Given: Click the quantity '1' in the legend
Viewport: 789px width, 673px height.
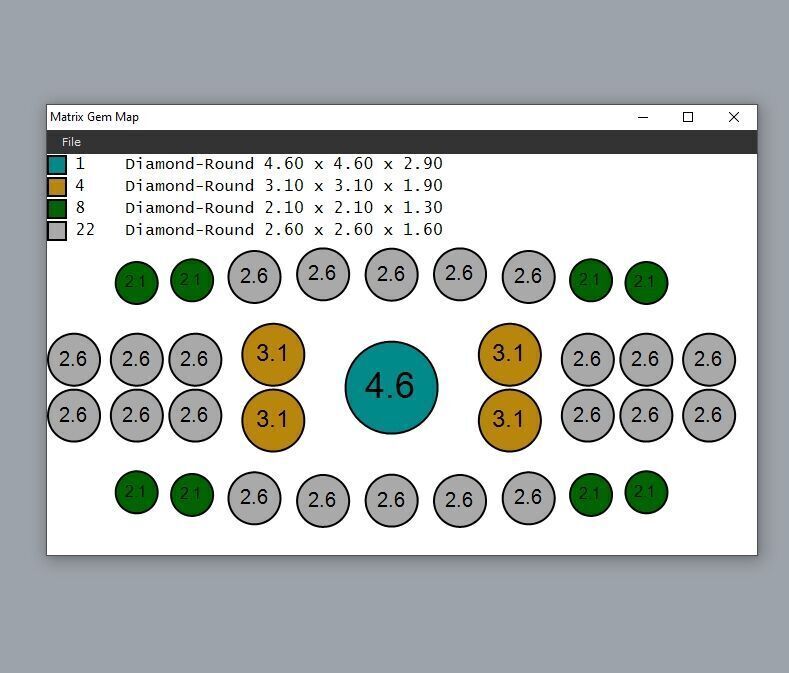Looking at the screenshot, I should click(80, 164).
